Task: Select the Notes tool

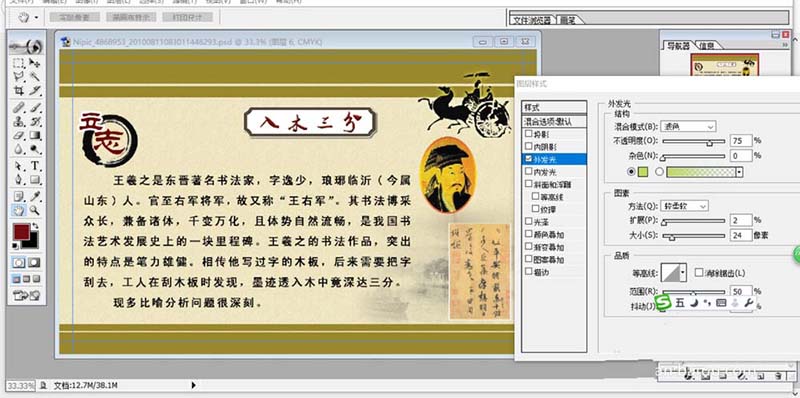Action: [19, 196]
